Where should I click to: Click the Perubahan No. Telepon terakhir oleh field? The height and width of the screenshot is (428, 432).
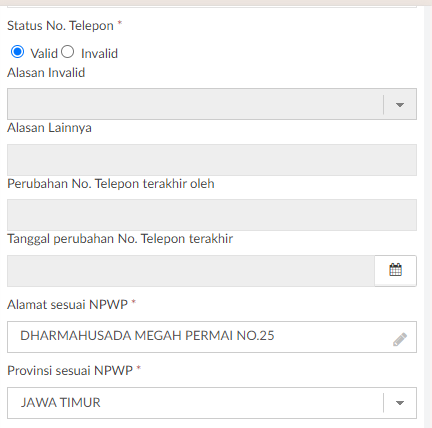[212, 215]
